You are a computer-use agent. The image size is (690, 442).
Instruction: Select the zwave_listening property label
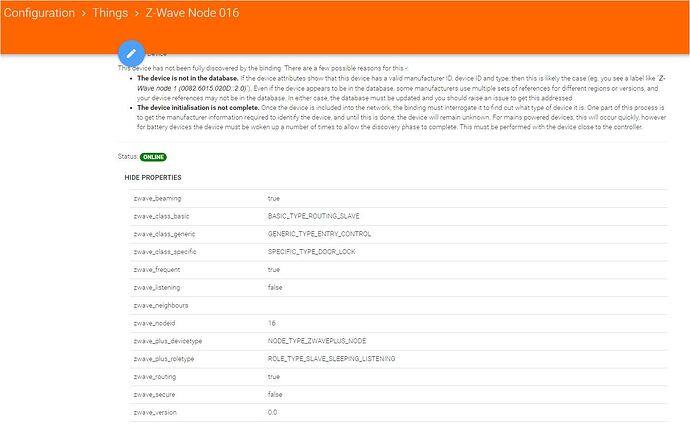click(156, 287)
